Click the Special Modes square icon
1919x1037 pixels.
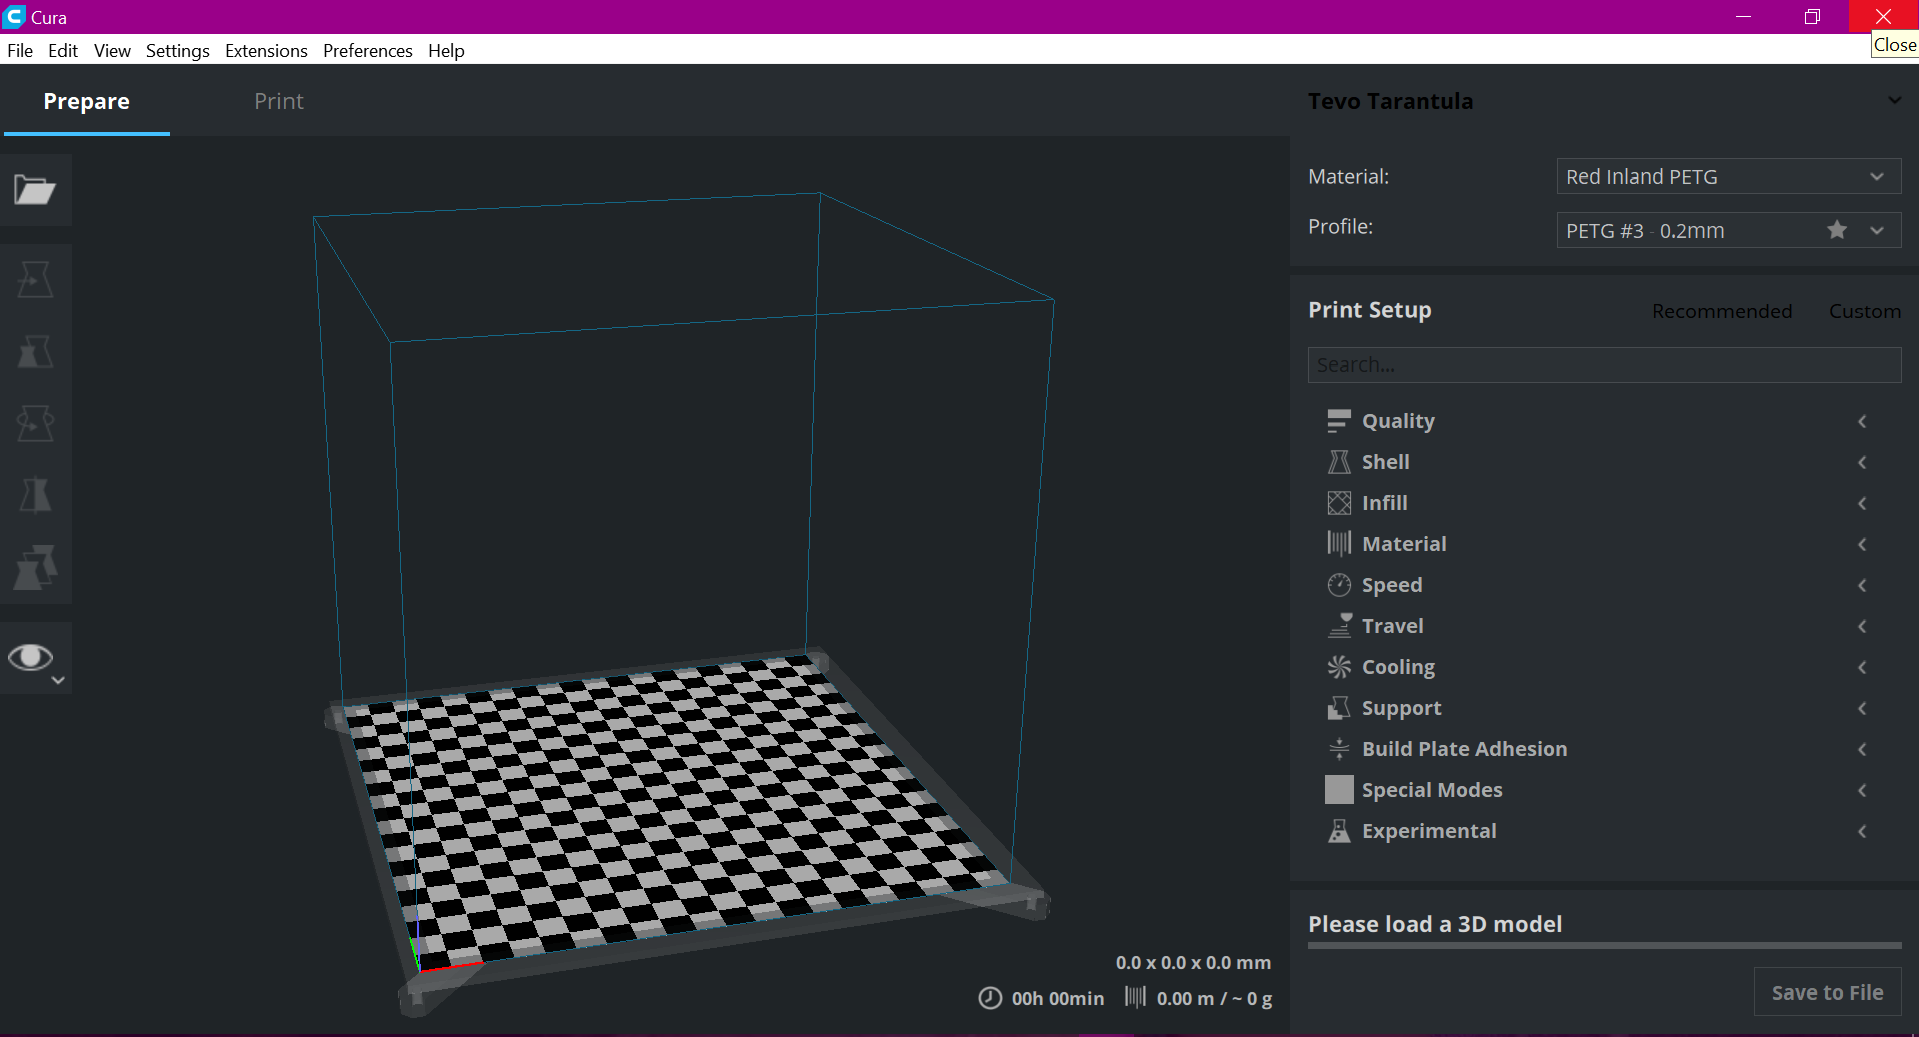pyautogui.click(x=1339, y=790)
